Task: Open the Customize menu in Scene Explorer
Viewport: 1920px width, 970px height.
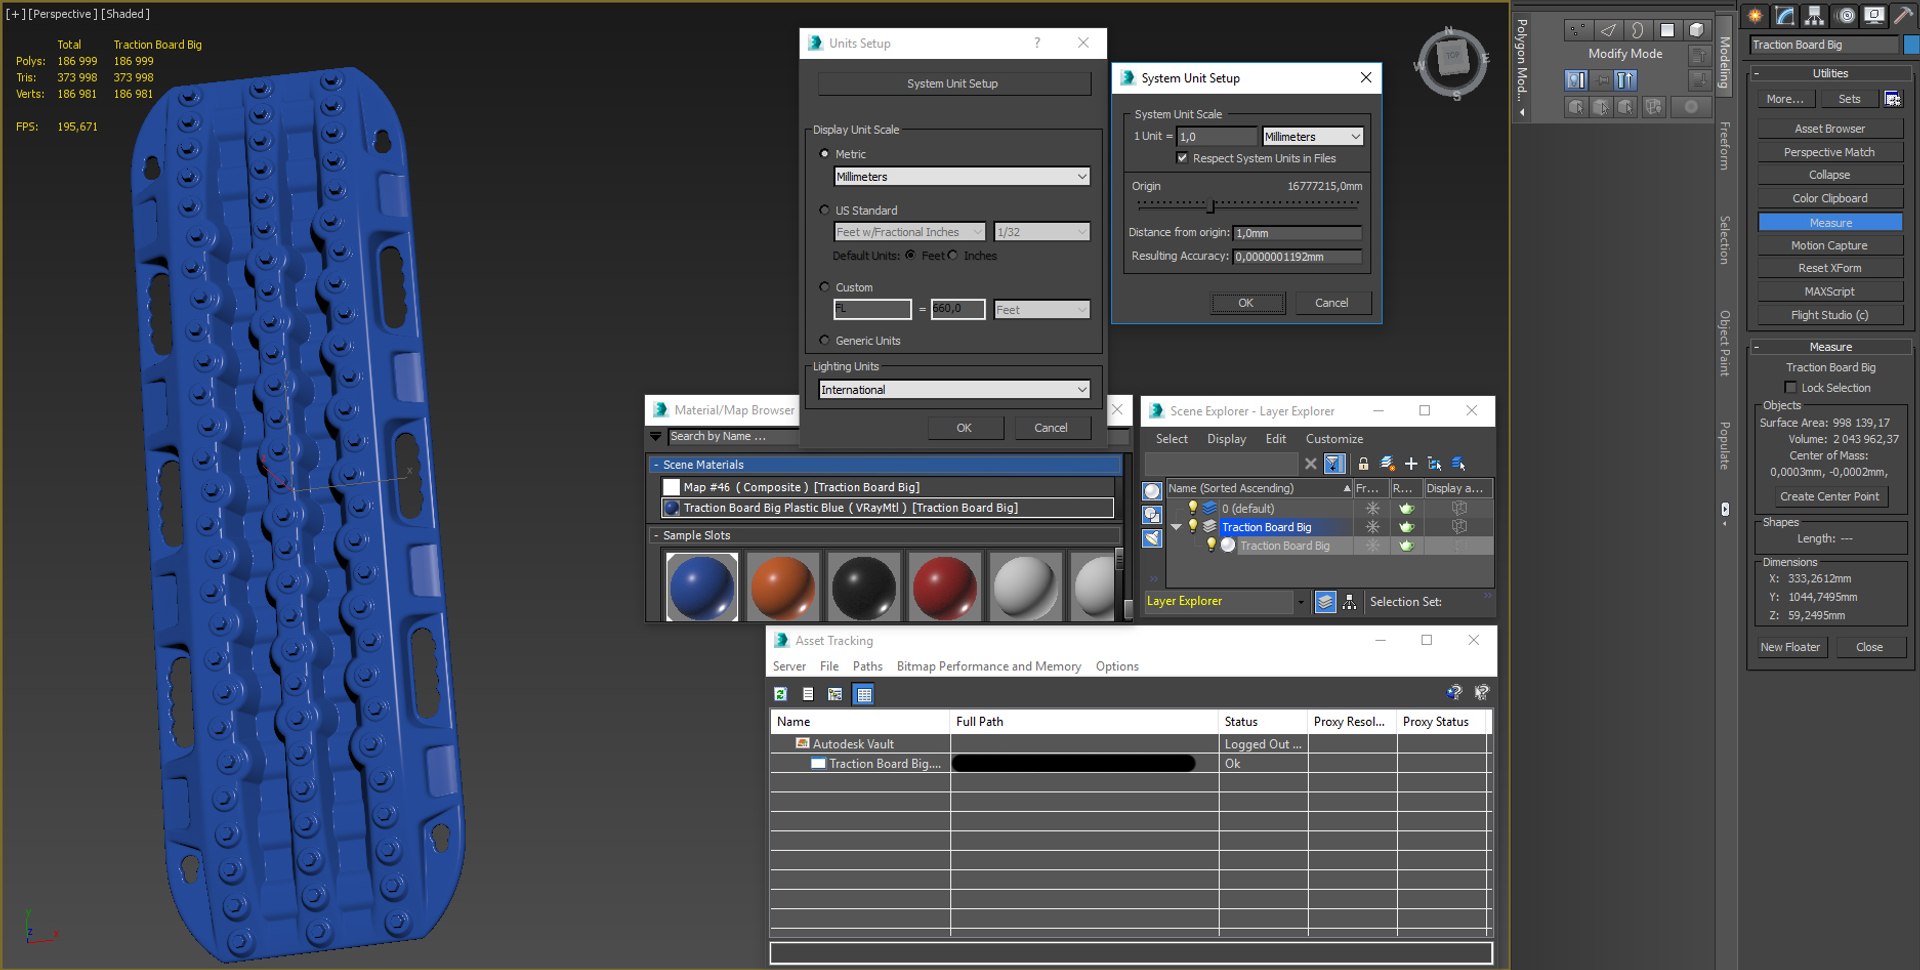Action: [1334, 439]
